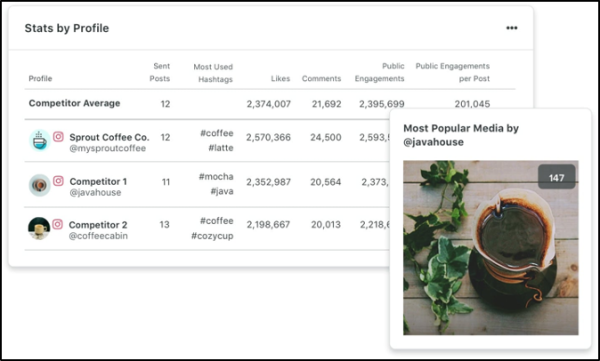Viewport: 600px width, 361px height.
Task: Click Instagram icon next to Competitor 1
Action: [58, 181]
